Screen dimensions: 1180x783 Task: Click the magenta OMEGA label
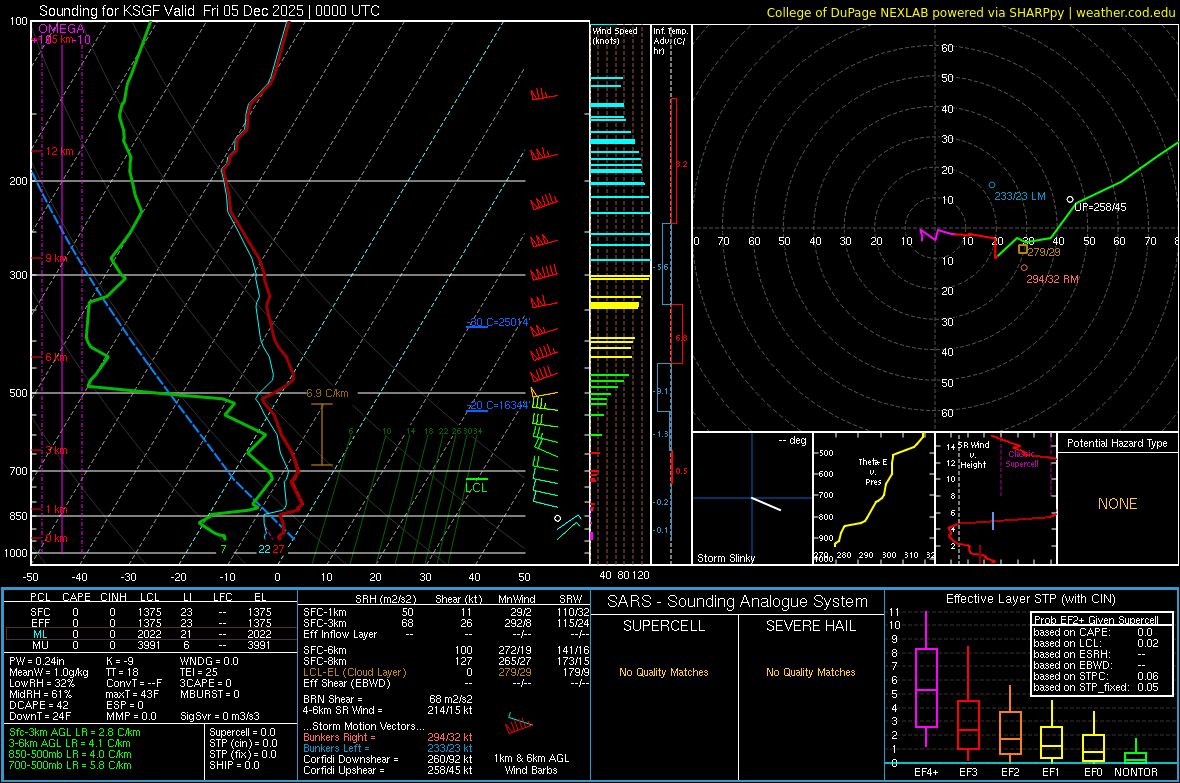tap(62, 29)
